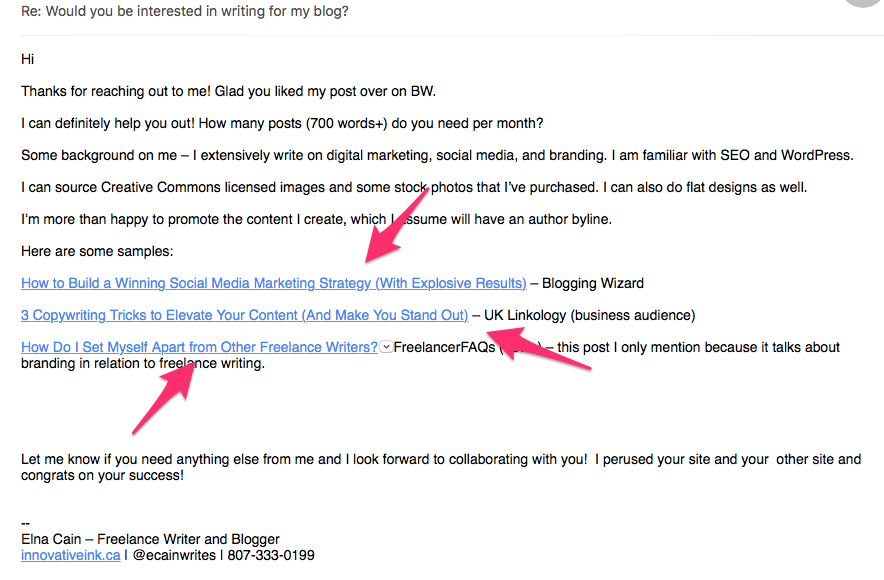Viewport: 884px width, 580px height.
Task: Open the Social Media Marketing Strategy link
Action: click(273, 283)
